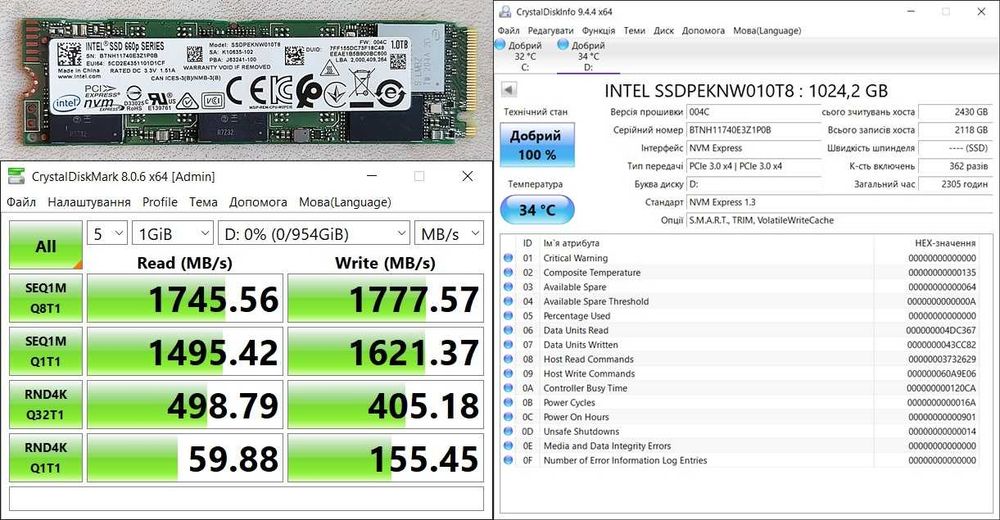Click the Power On Hours hex value 901
Screen dimensions: 1000x520
(x=942, y=417)
